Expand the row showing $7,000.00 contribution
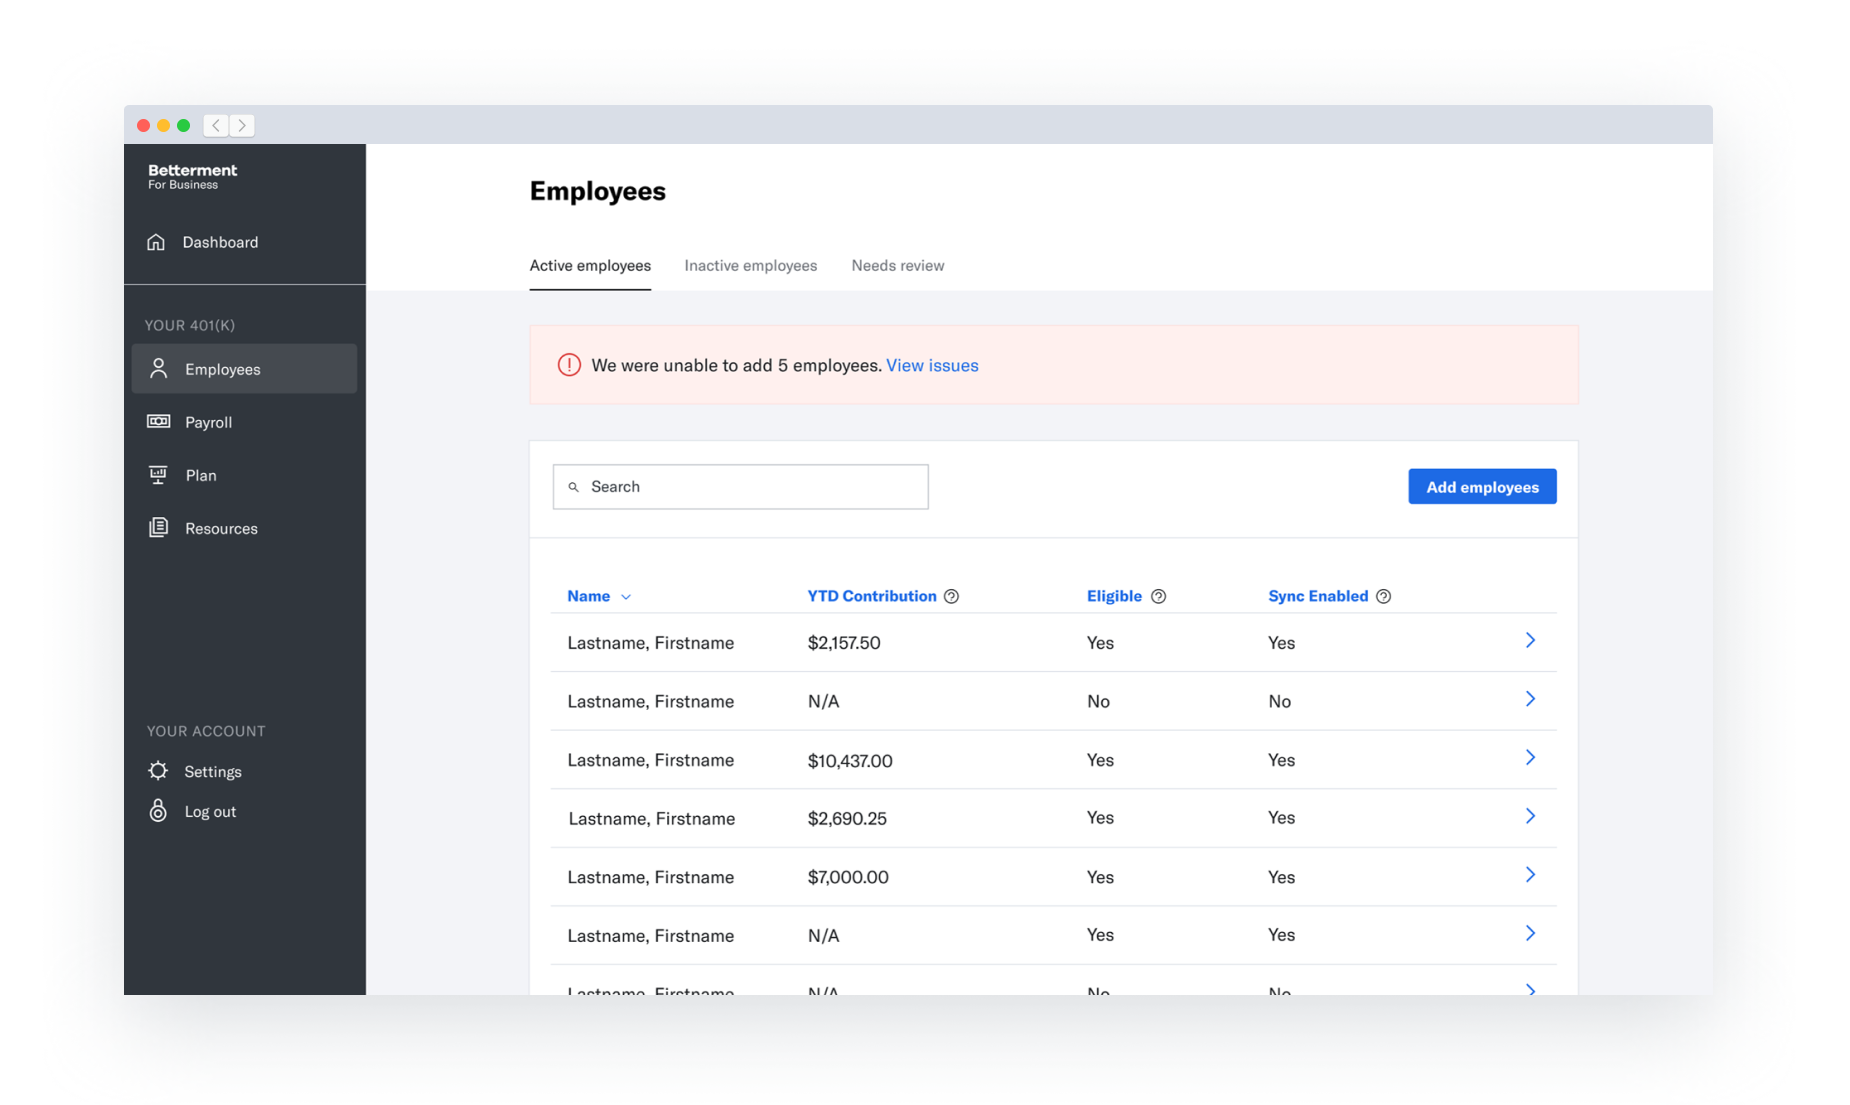The width and height of the screenshot is (1850, 1105). pyautogui.click(x=1530, y=874)
